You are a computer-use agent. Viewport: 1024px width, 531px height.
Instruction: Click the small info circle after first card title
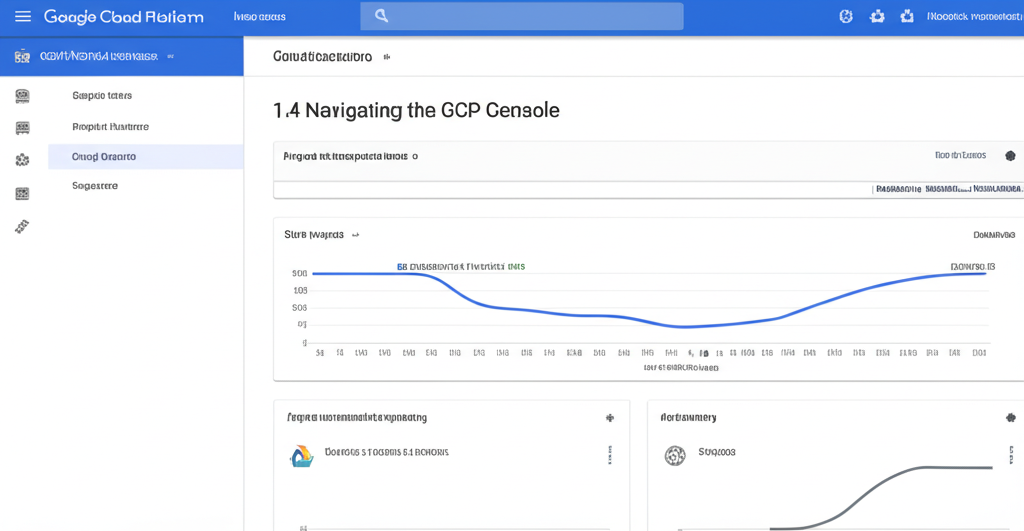coord(415,157)
